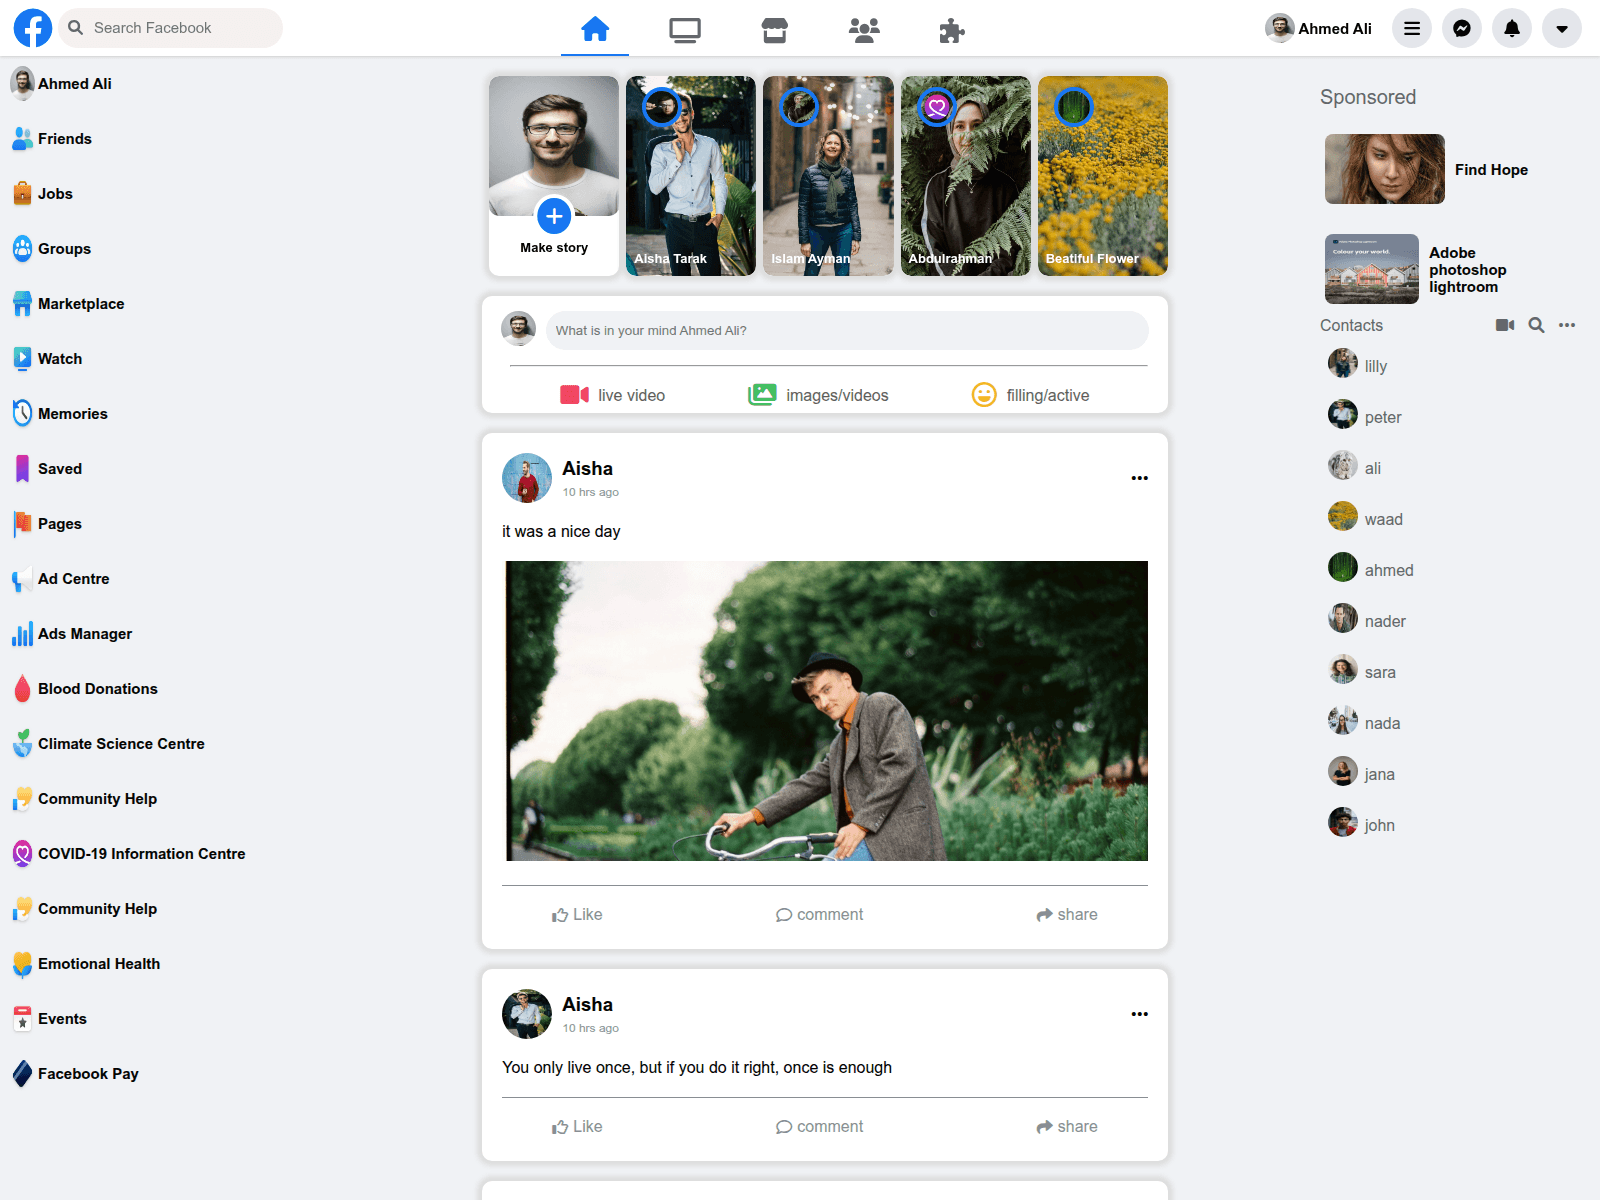Select the Marketplace icon in top navigation
1600x1200 pixels.
point(774,30)
